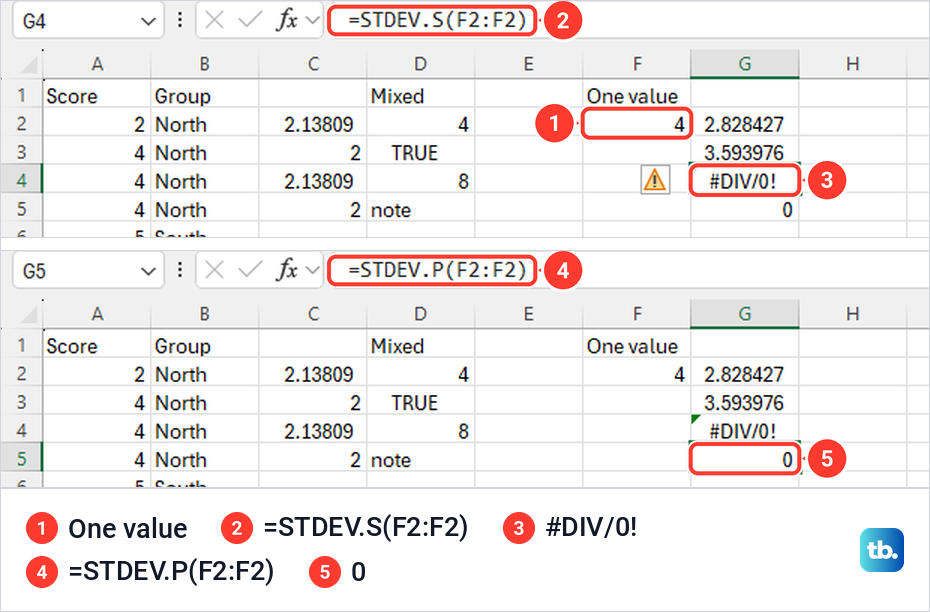The height and width of the screenshot is (612, 930).
Task: Select the #DIV/0! cell in the top sheet
Action: coord(744,180)
